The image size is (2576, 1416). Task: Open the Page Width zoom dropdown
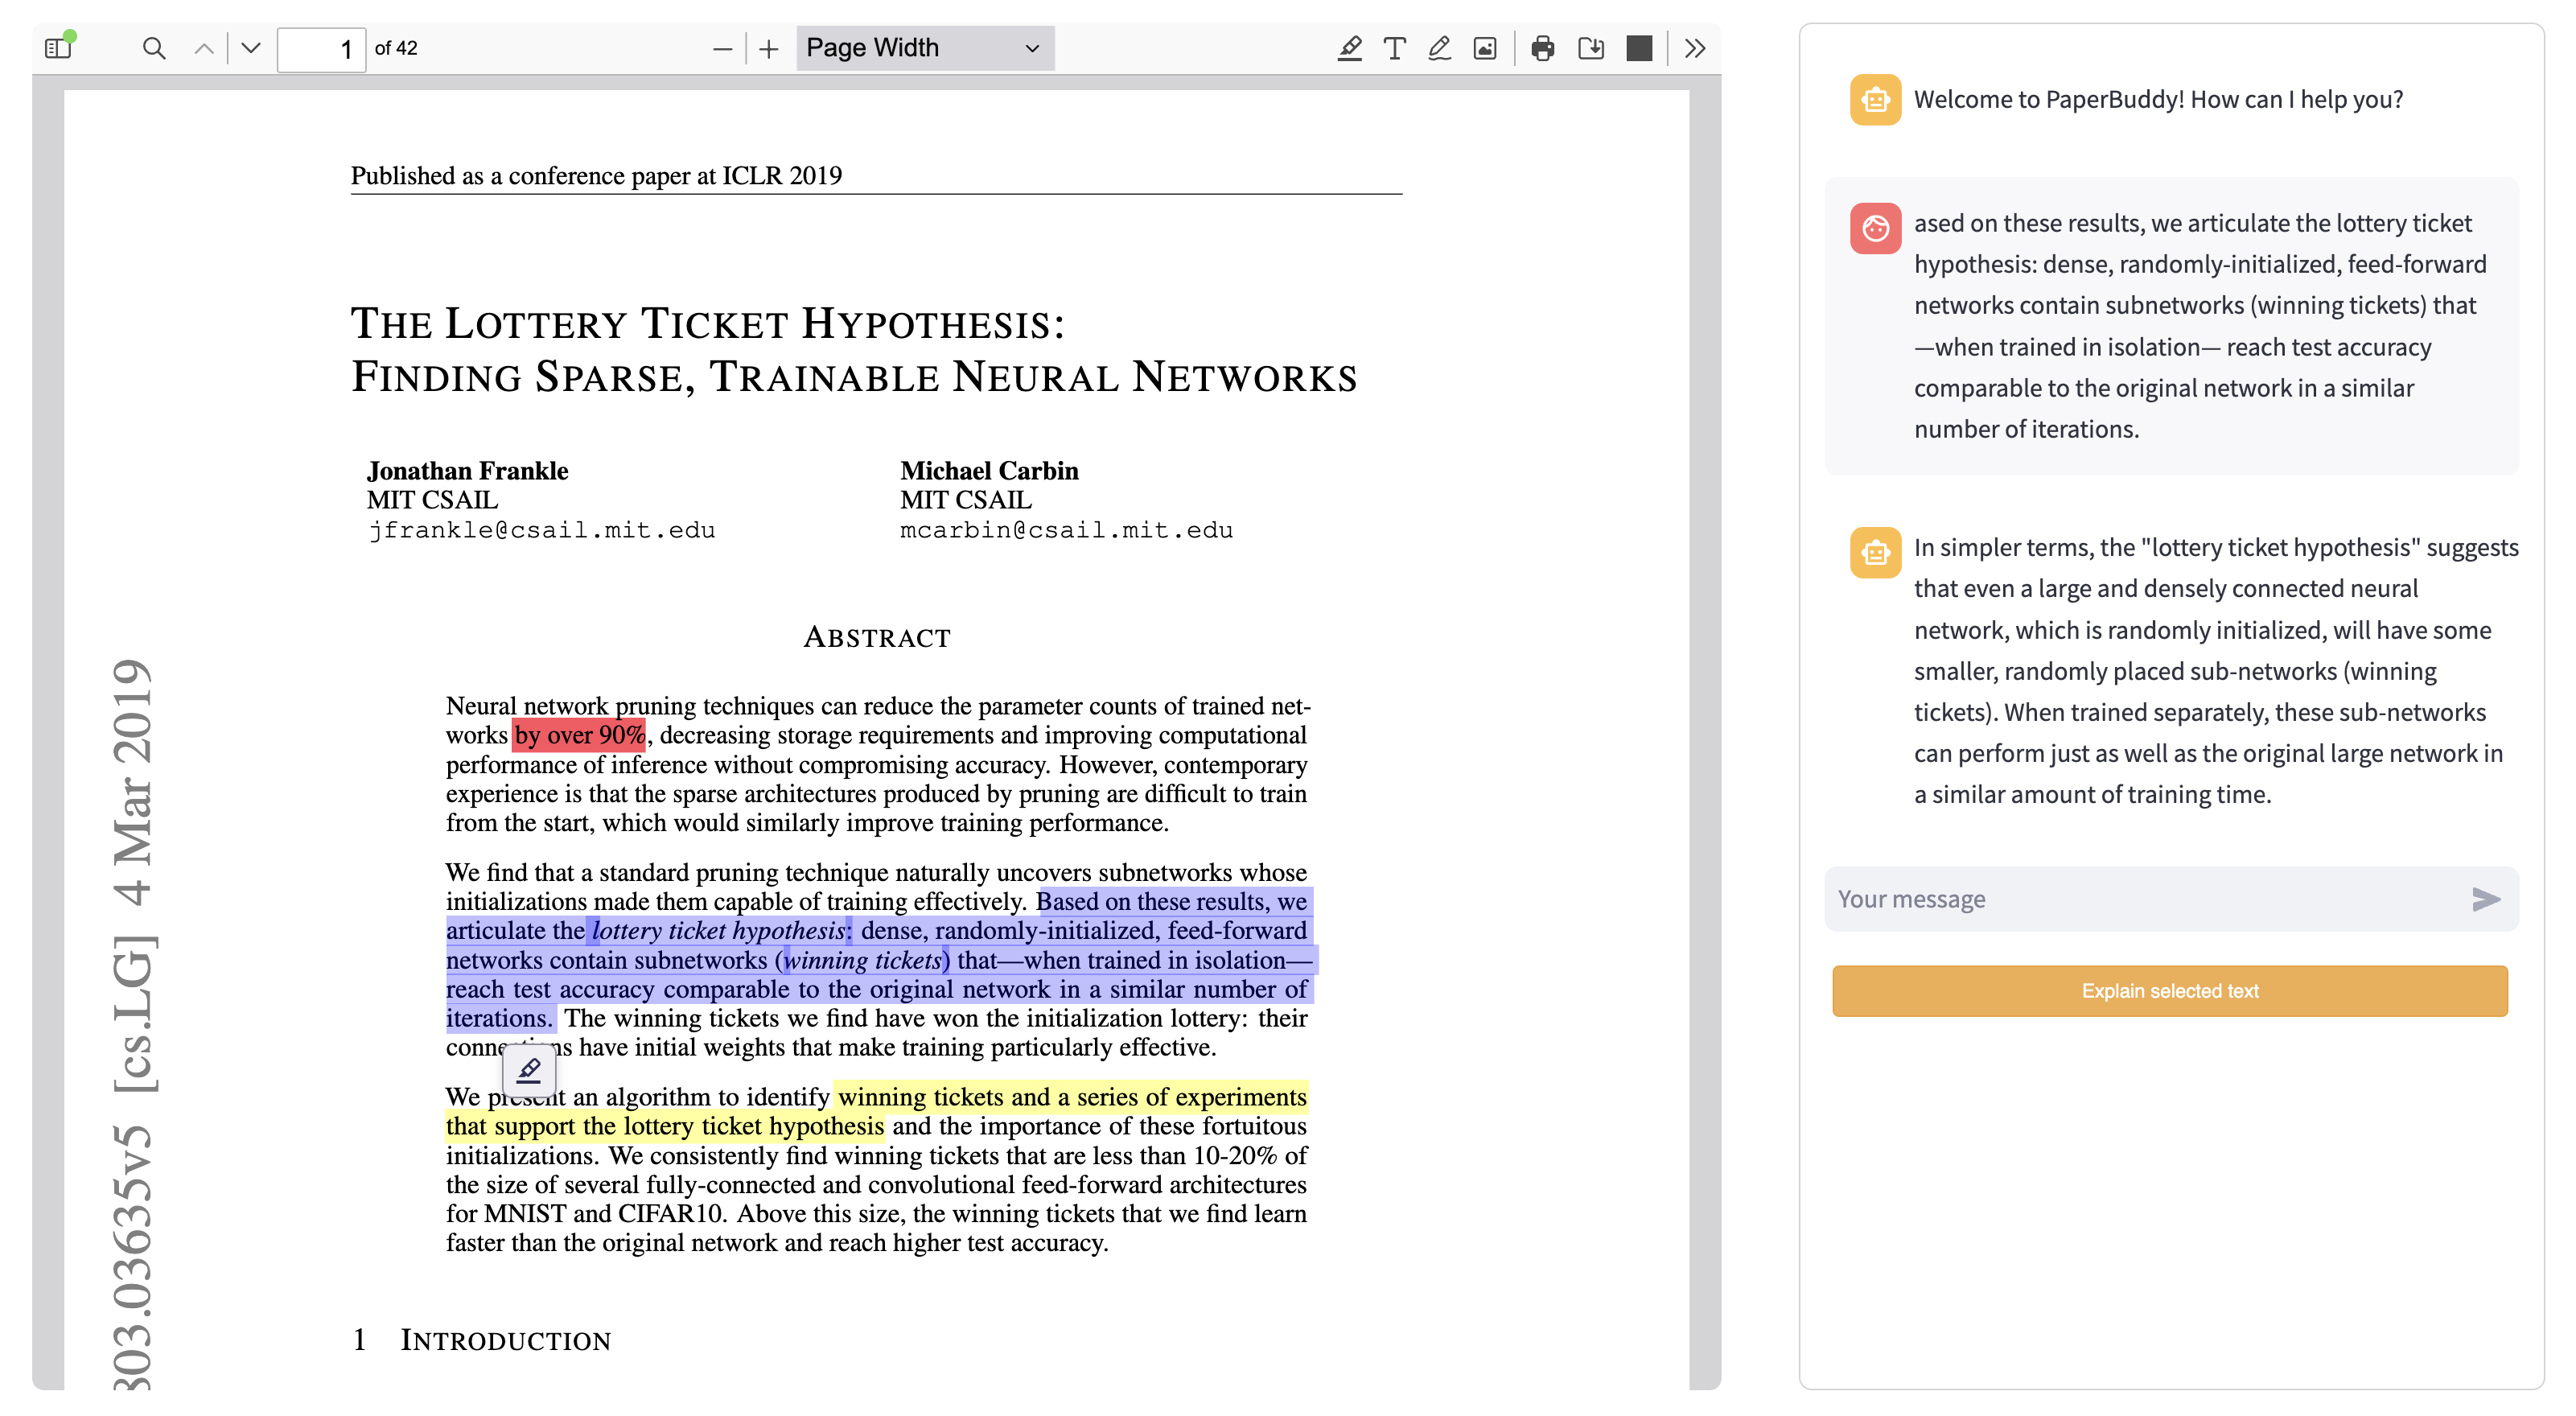click(x=924, y=48)
